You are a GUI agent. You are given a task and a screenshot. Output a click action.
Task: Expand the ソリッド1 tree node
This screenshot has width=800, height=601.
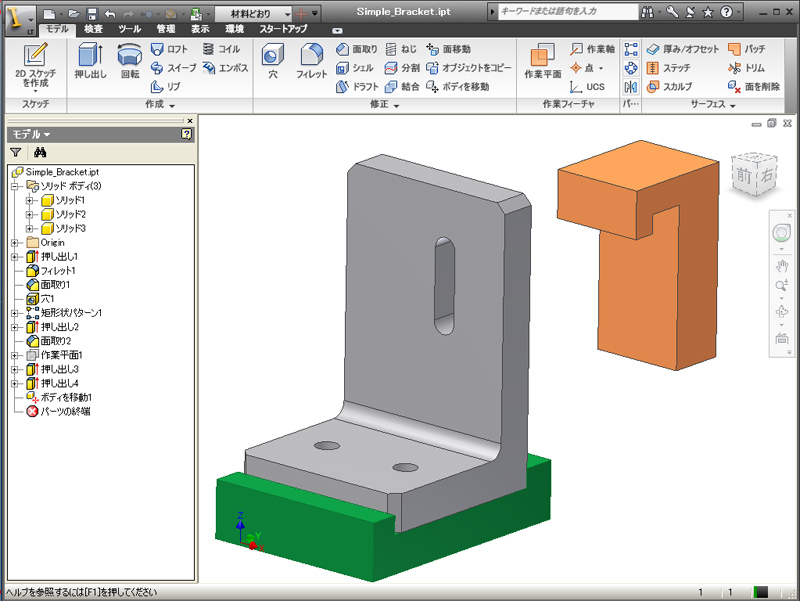(30, 201)
